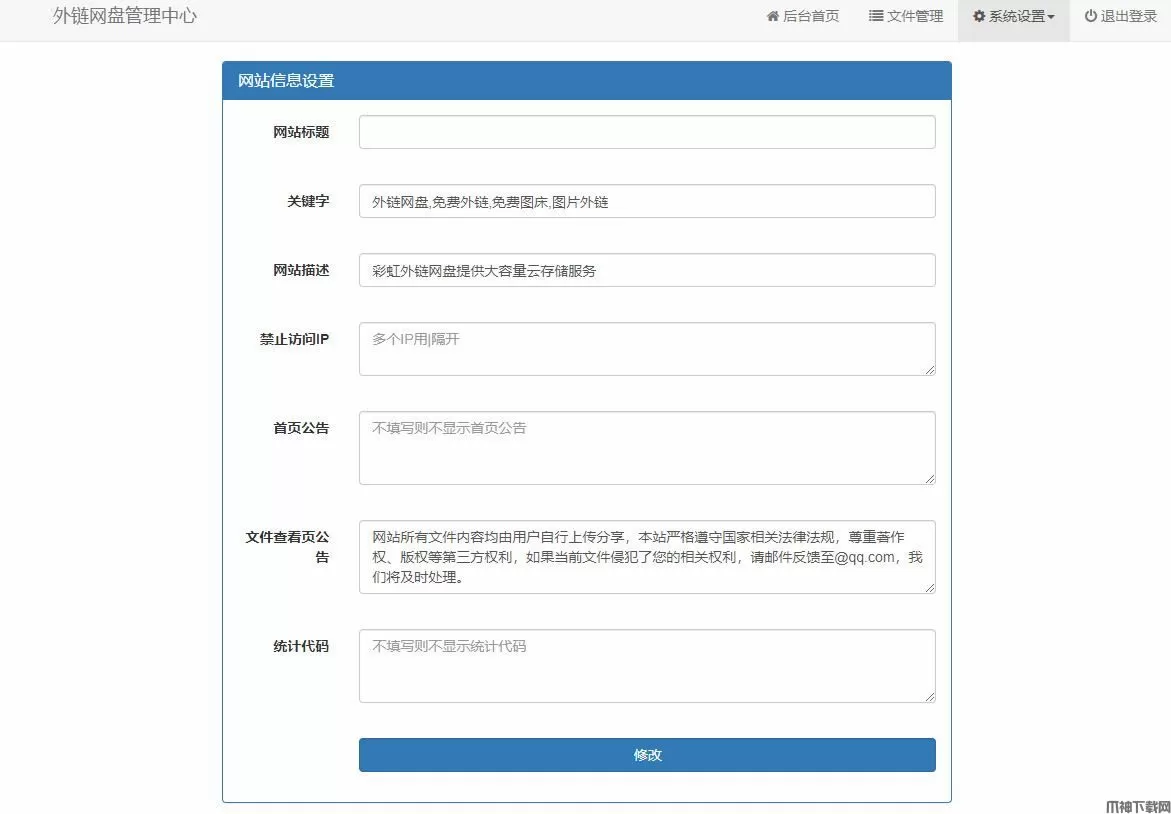
Task: Click the home icon beside 后台首页
Action: [773, 16]
